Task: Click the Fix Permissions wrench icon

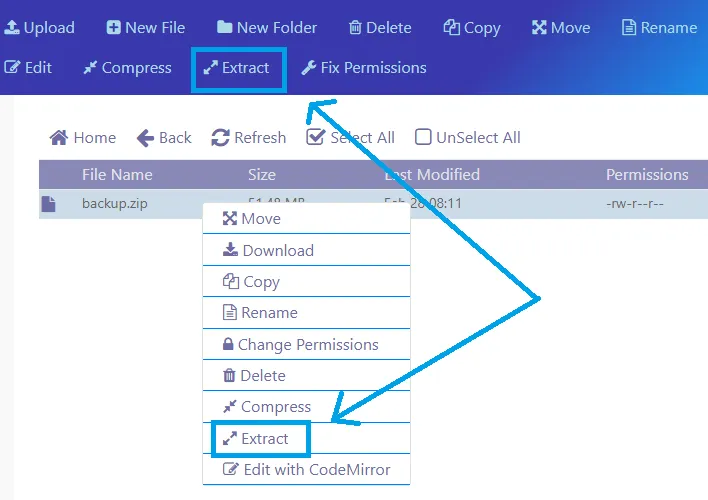Action: [x=309, y=68]
